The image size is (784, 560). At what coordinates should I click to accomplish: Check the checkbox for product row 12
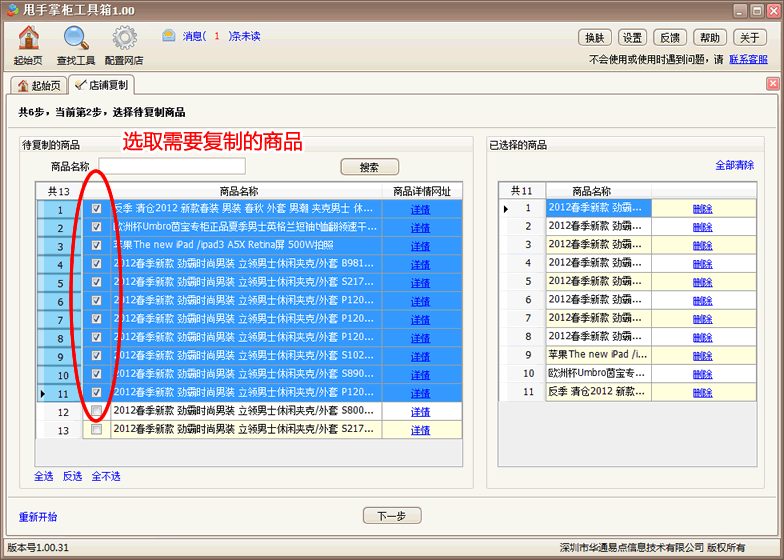coord(96,411)
